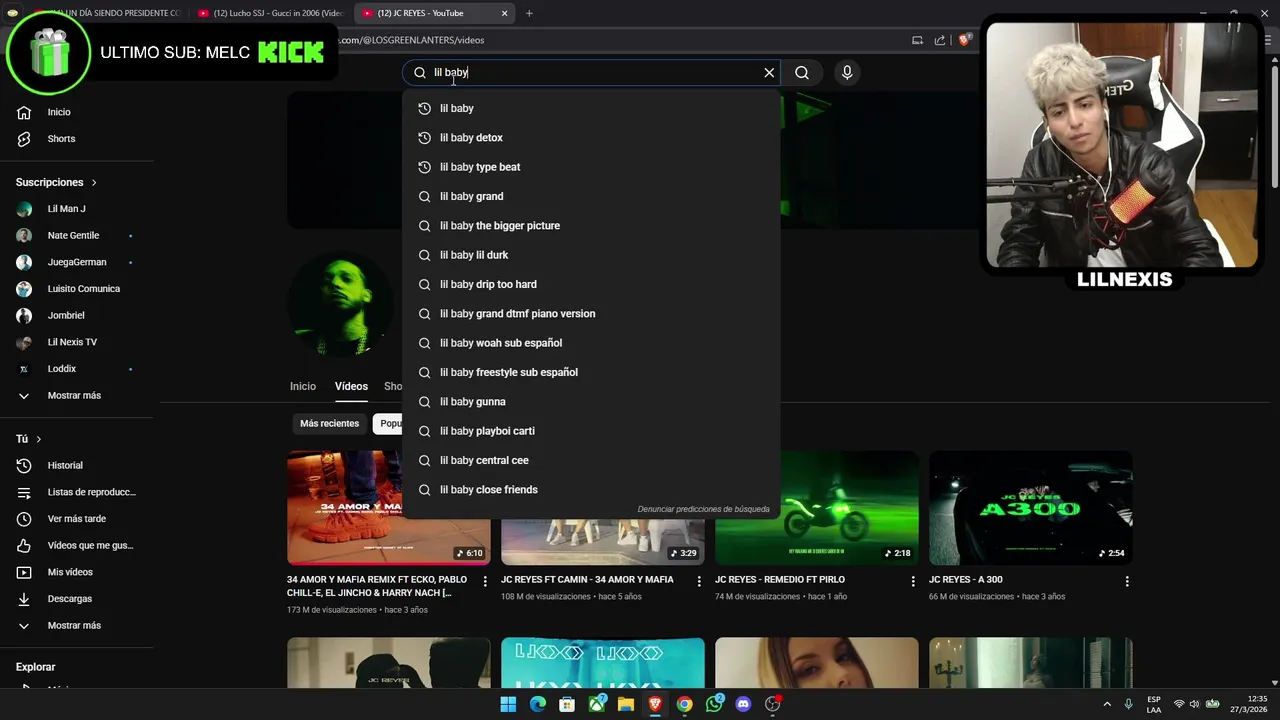Choose 'lil baby freestyle sub español' suggestion
The width and height of the screenshot is (1280, 720).
point(591,372)
